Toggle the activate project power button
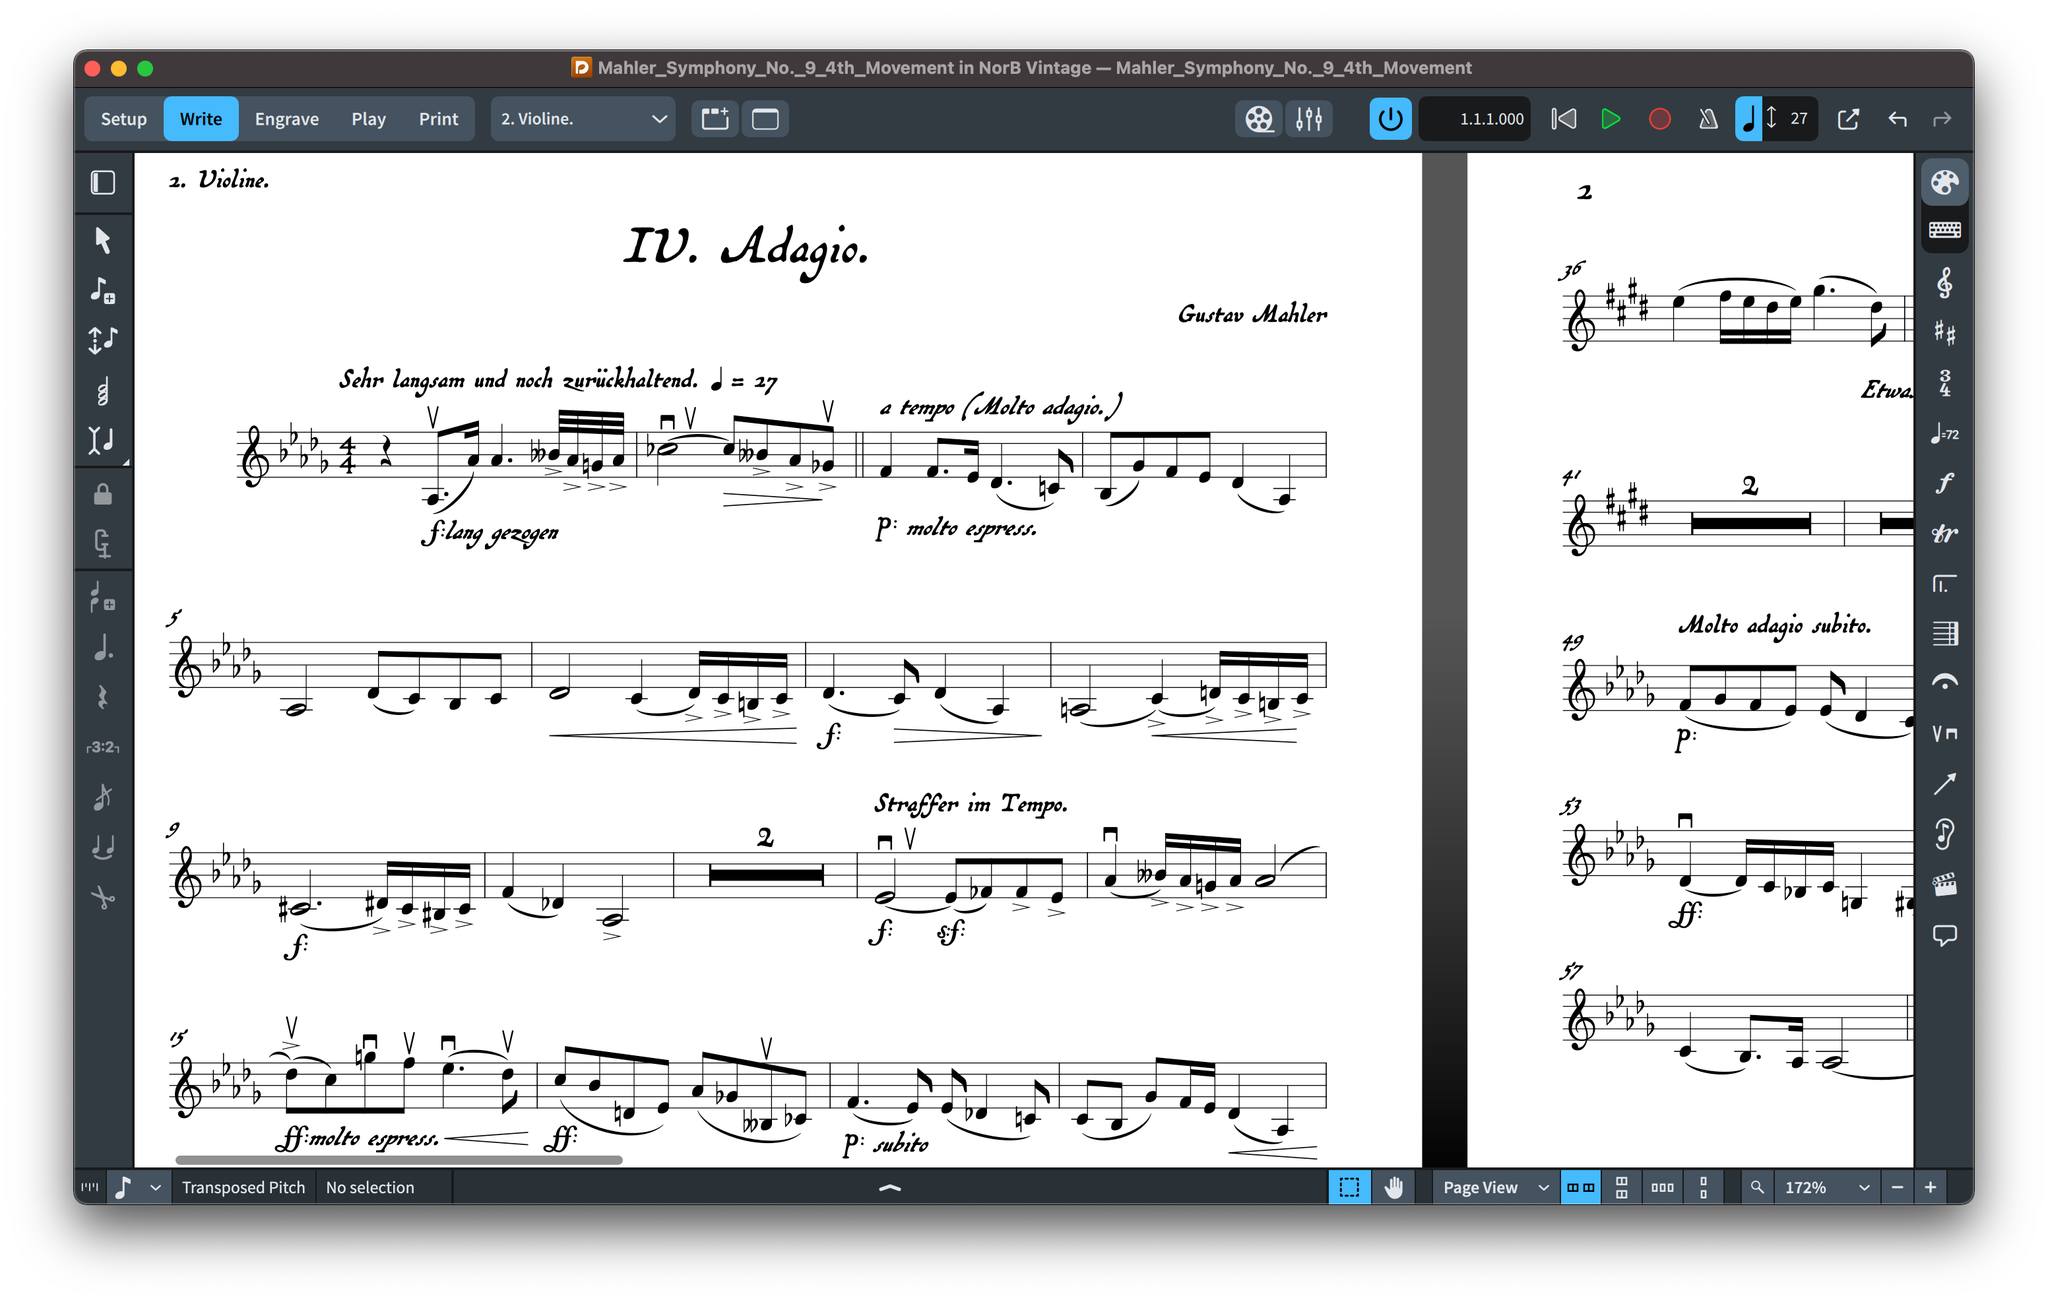This screenshot has height=1302, width=2048. click(x=1390, y=119)
